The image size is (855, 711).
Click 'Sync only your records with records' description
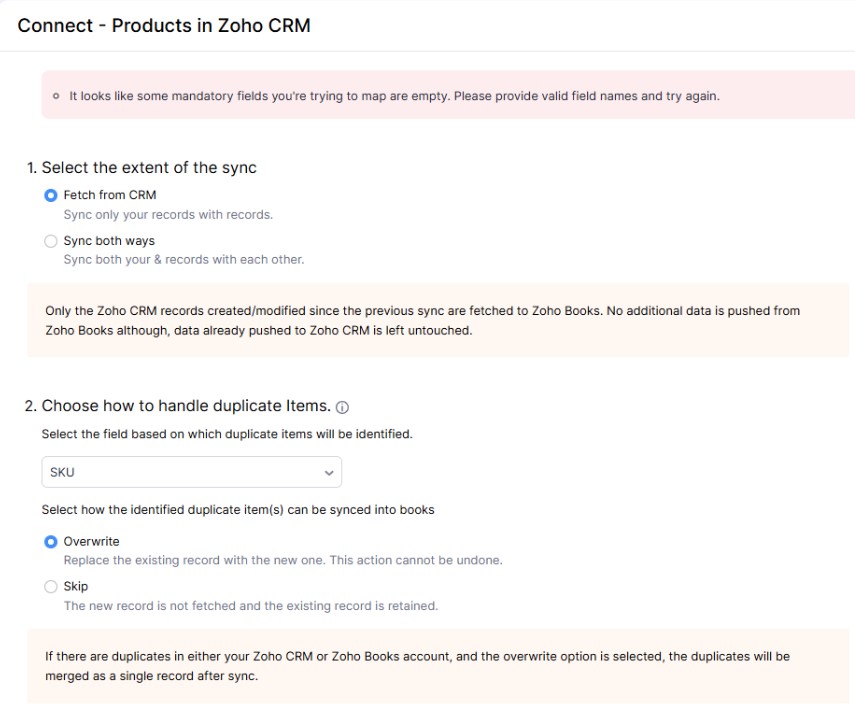tap(168, 215)
